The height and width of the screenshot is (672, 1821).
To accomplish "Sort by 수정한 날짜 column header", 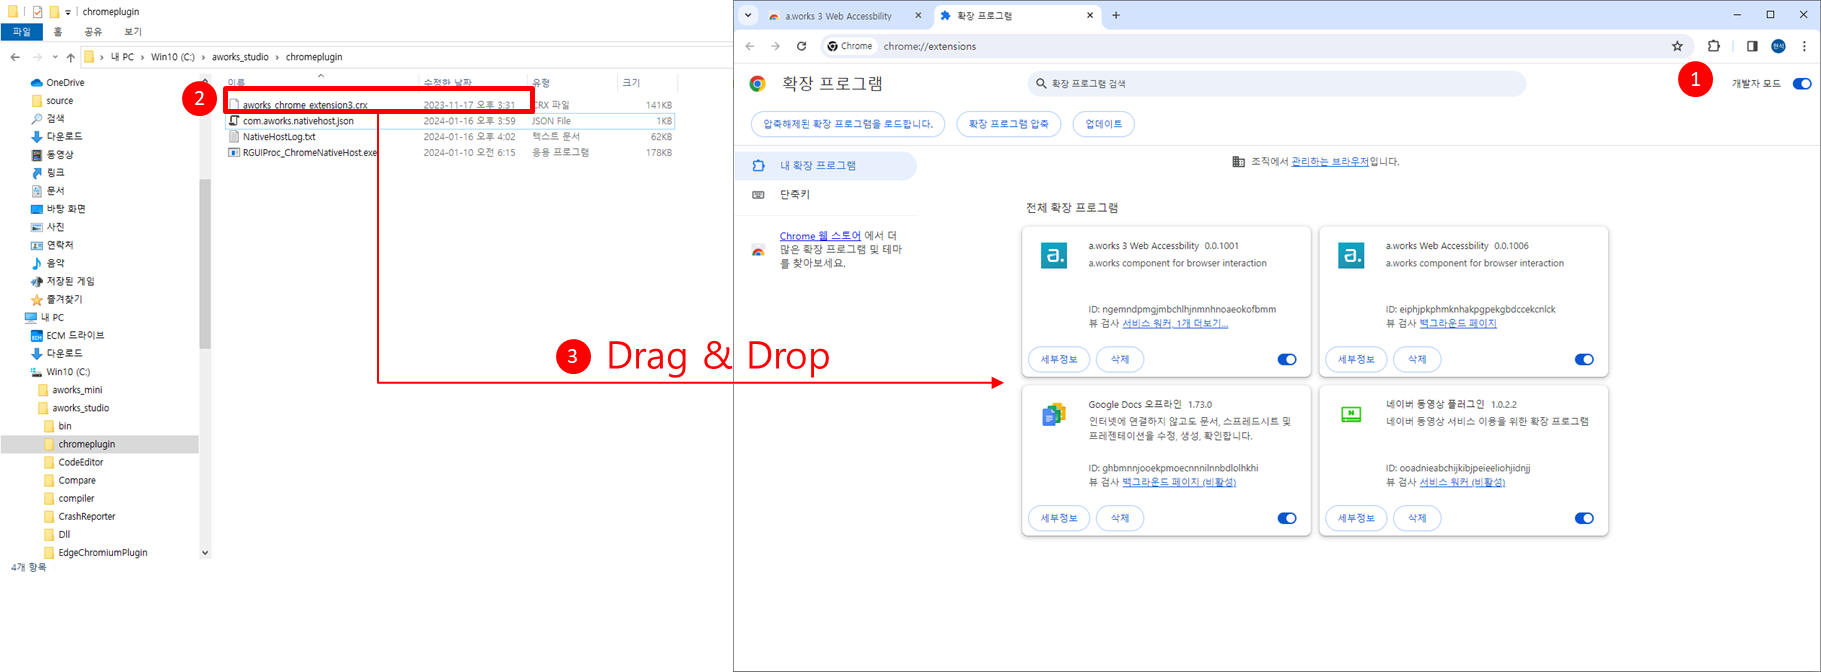I will 447,83.
